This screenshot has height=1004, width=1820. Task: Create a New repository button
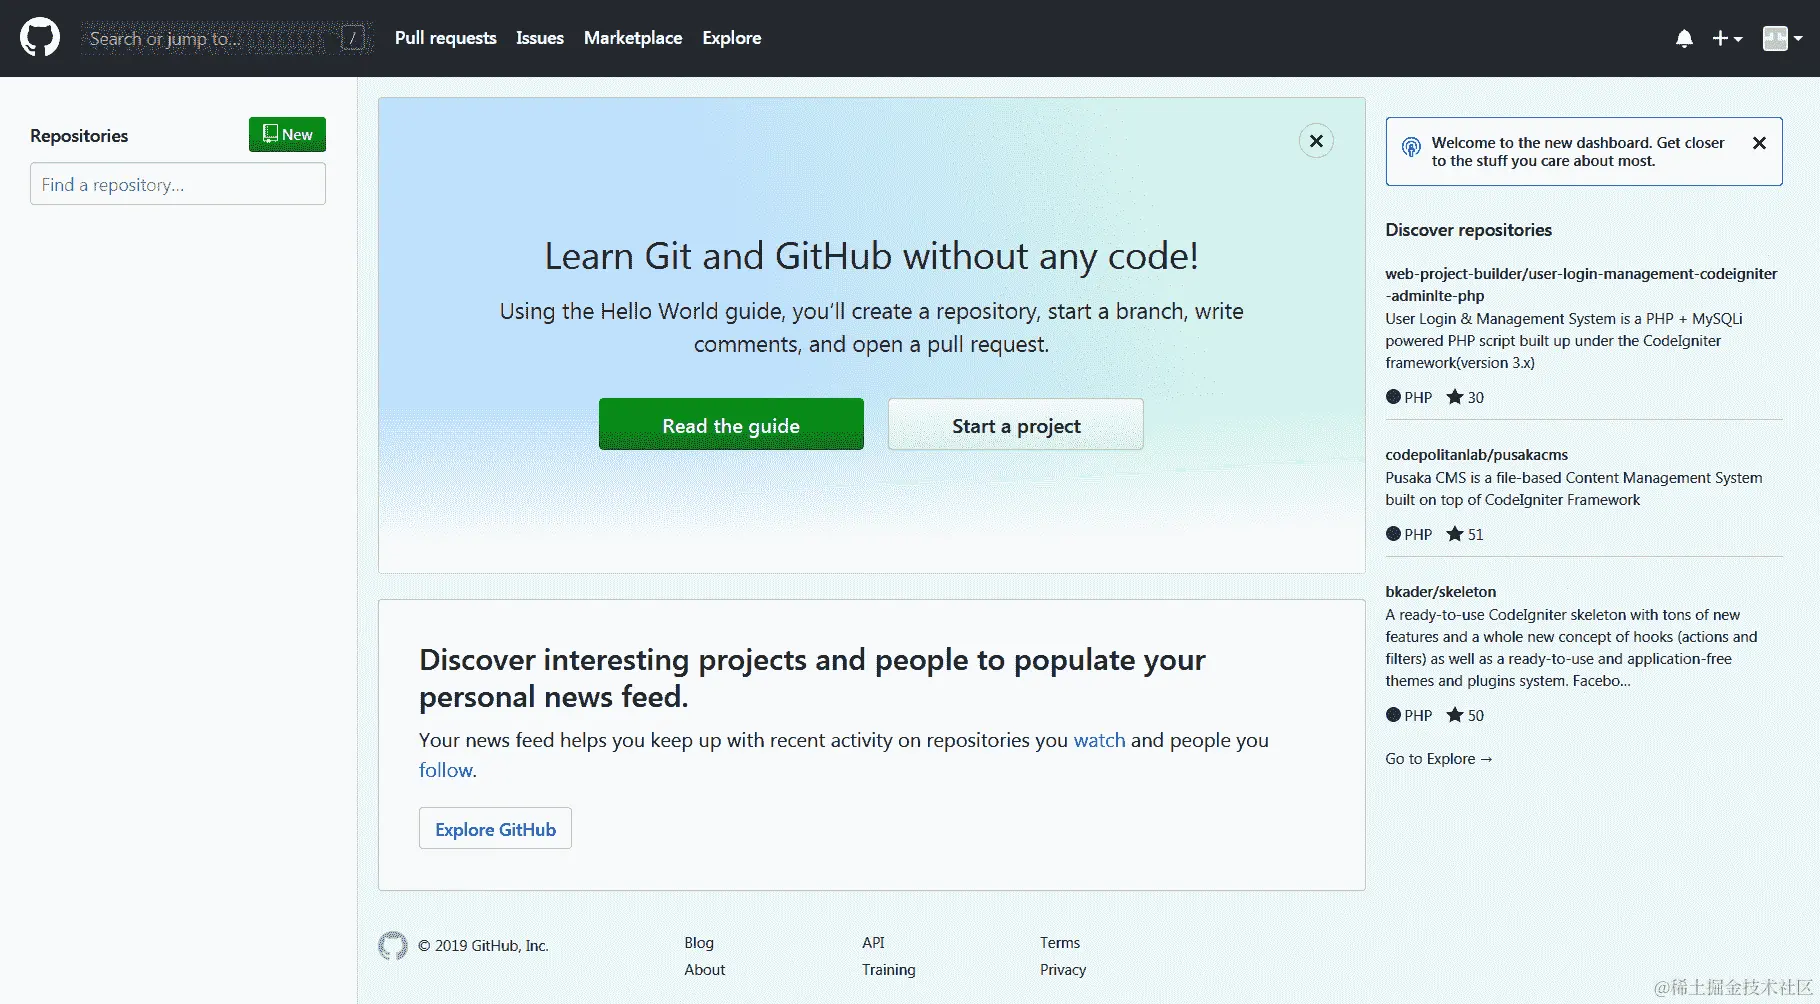pyautogui.click(x=287, y=134)
